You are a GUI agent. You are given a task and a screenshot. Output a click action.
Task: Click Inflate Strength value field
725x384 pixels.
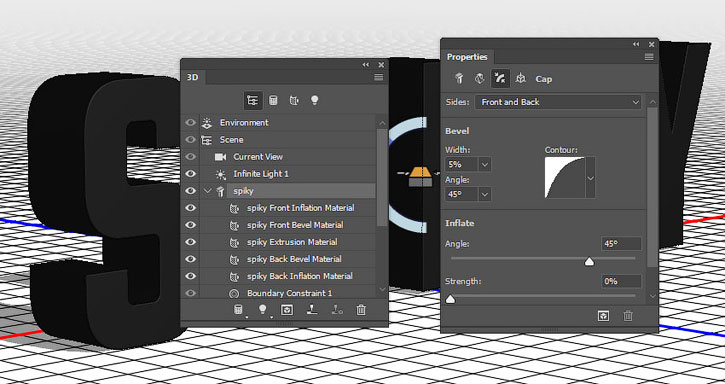621,281
